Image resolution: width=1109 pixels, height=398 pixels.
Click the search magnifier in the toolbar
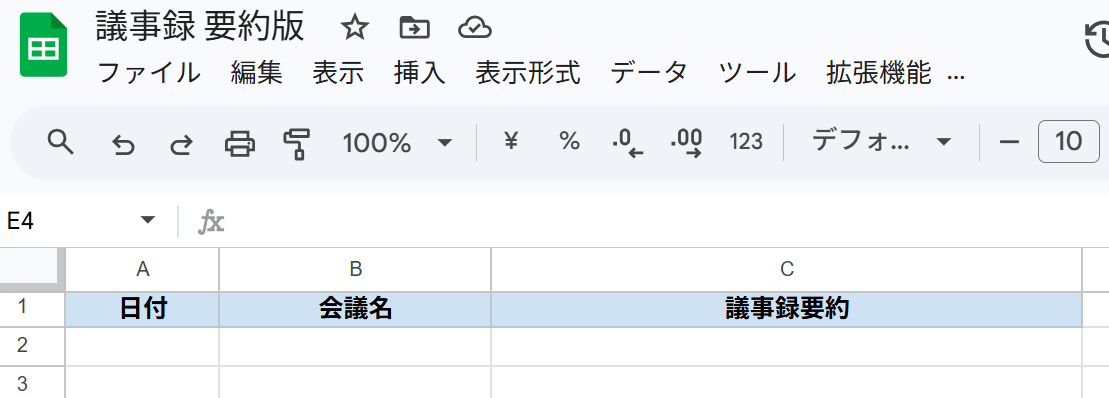[61, 142]
